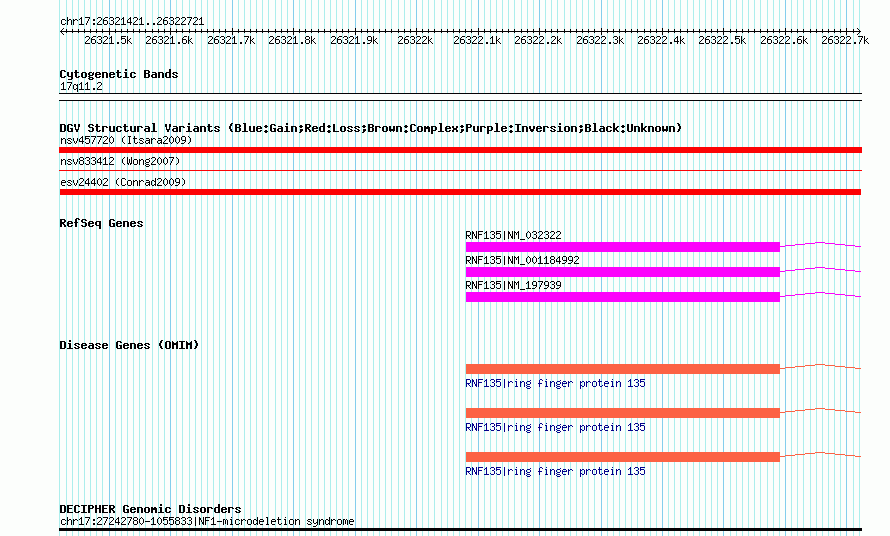Select the 26322.2k ruler tick label
The height and width of the screenshot is (536, 890).
click(538, 40)
